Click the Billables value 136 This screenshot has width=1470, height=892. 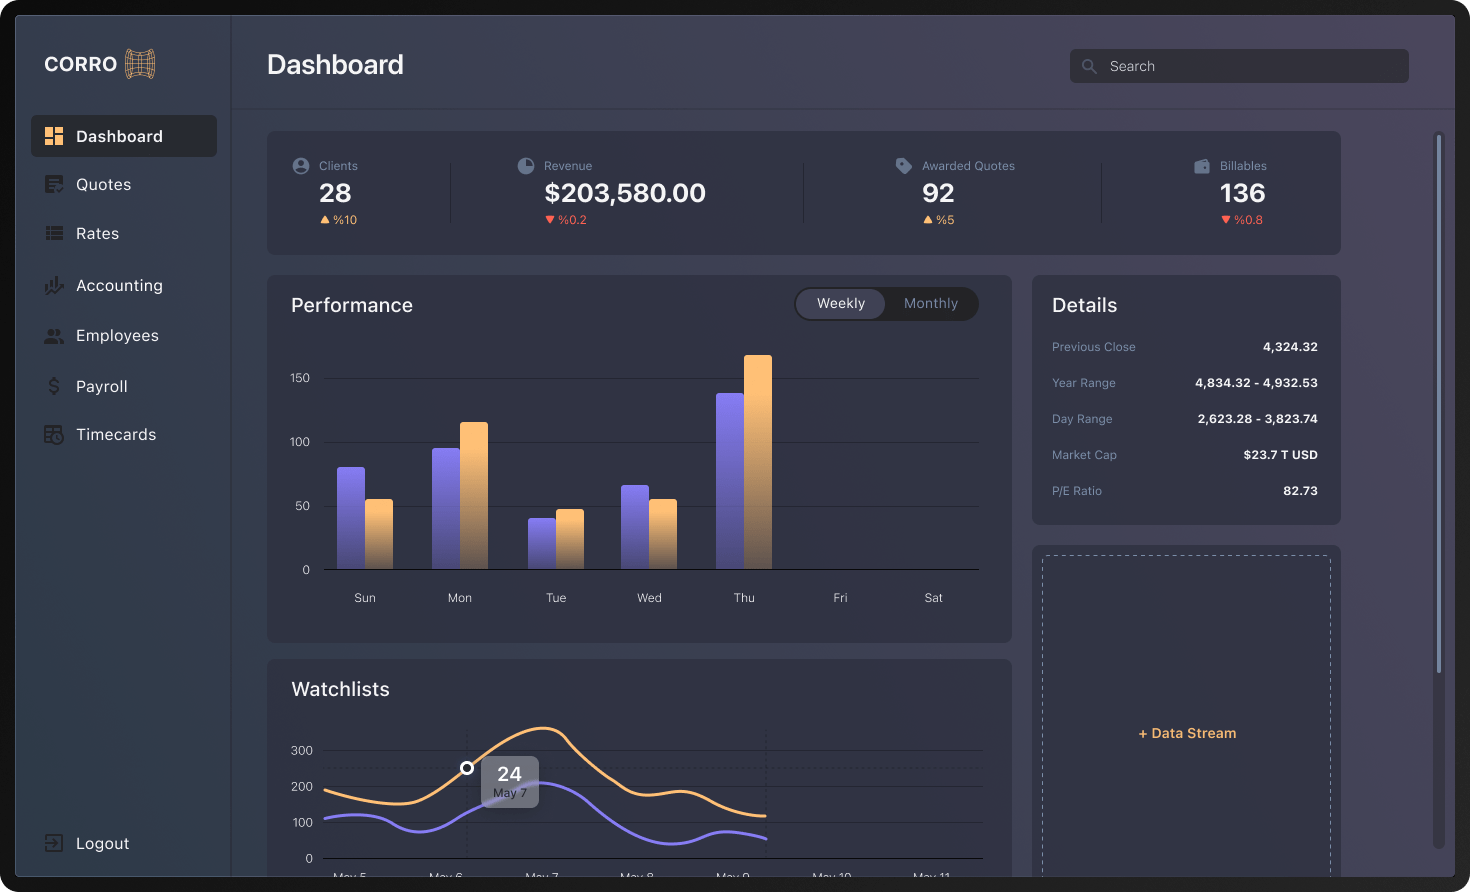1243,193
